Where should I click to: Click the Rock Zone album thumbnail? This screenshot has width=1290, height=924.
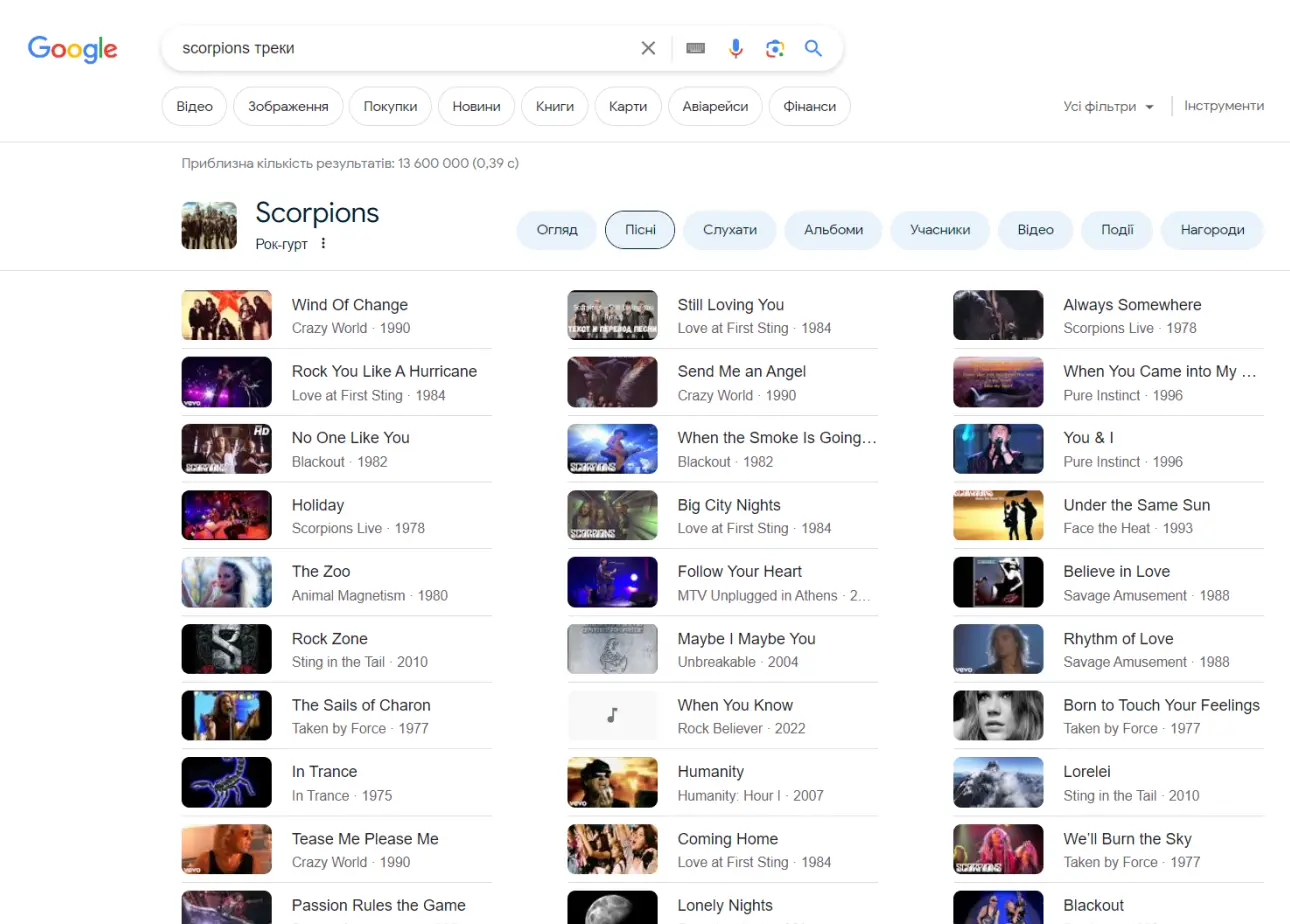coord(227,649)
